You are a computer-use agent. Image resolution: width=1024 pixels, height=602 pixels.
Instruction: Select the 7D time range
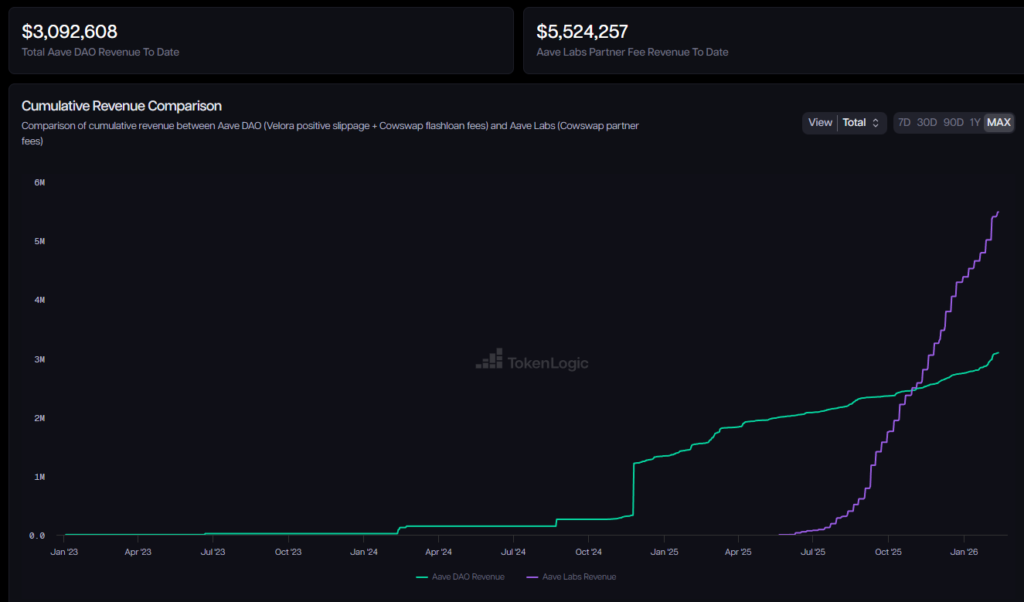coord(904,123)
